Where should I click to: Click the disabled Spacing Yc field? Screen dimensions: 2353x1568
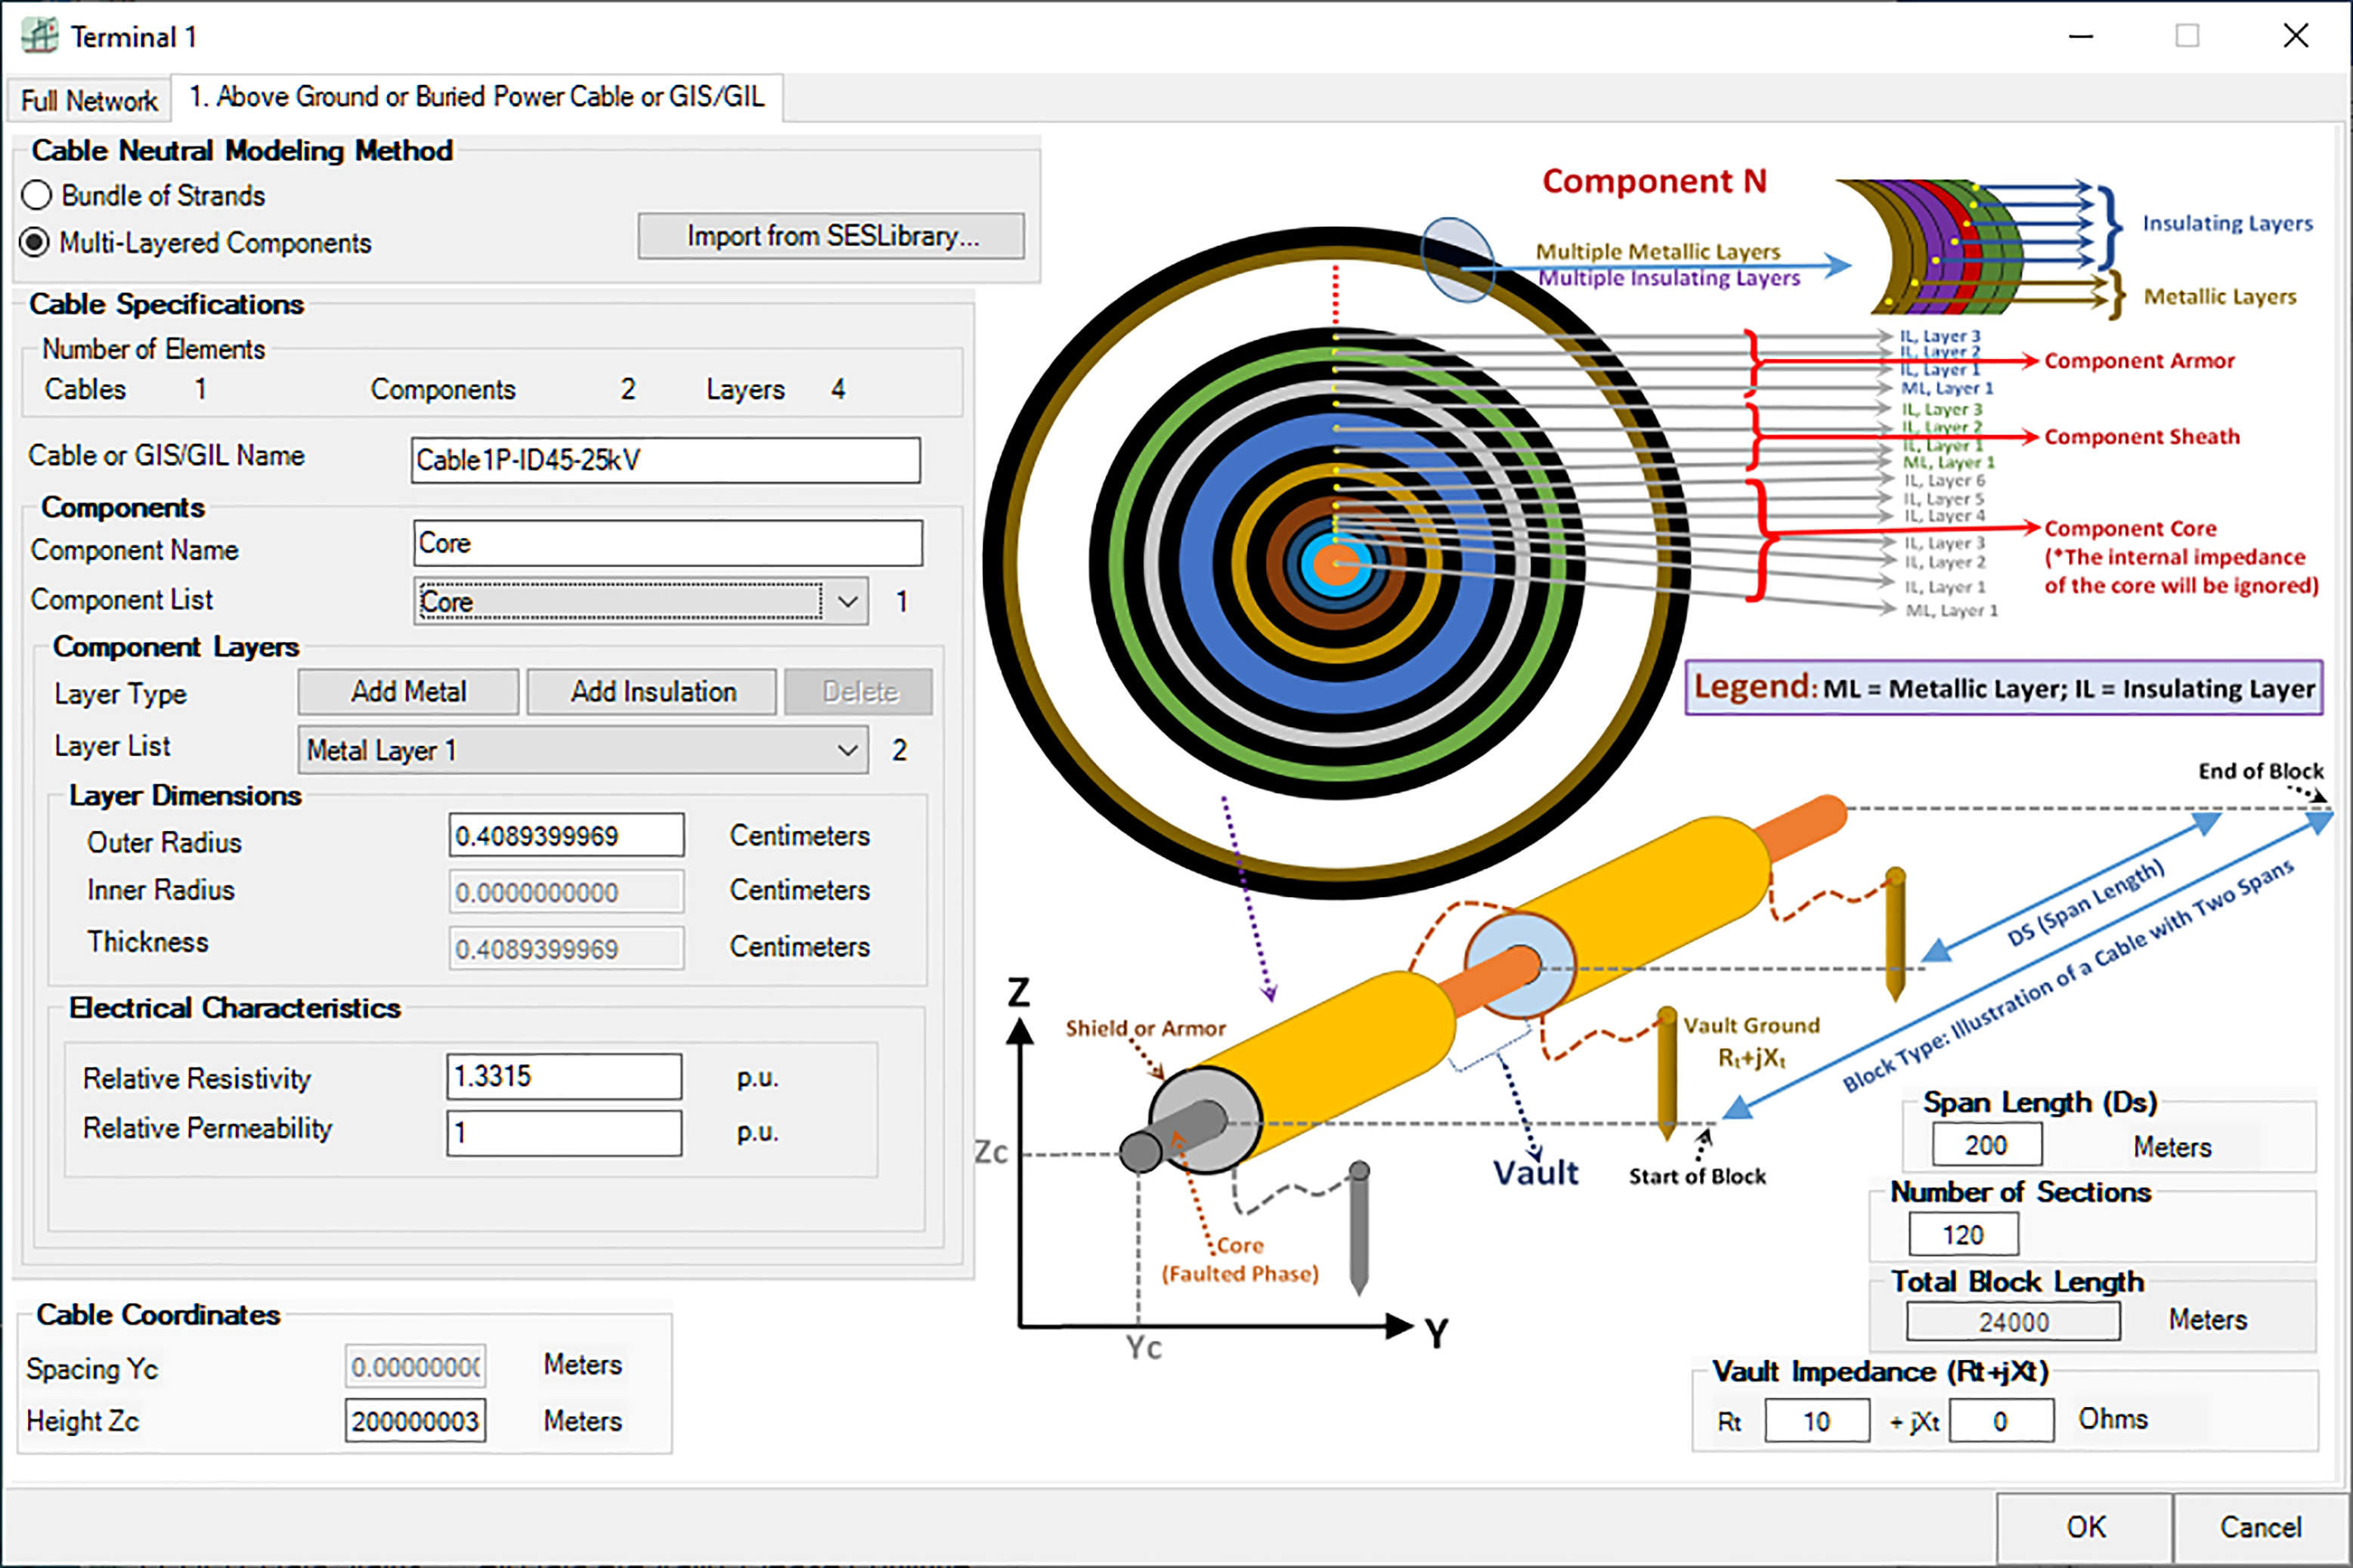pyautogui.click(x=416, y=1366)
